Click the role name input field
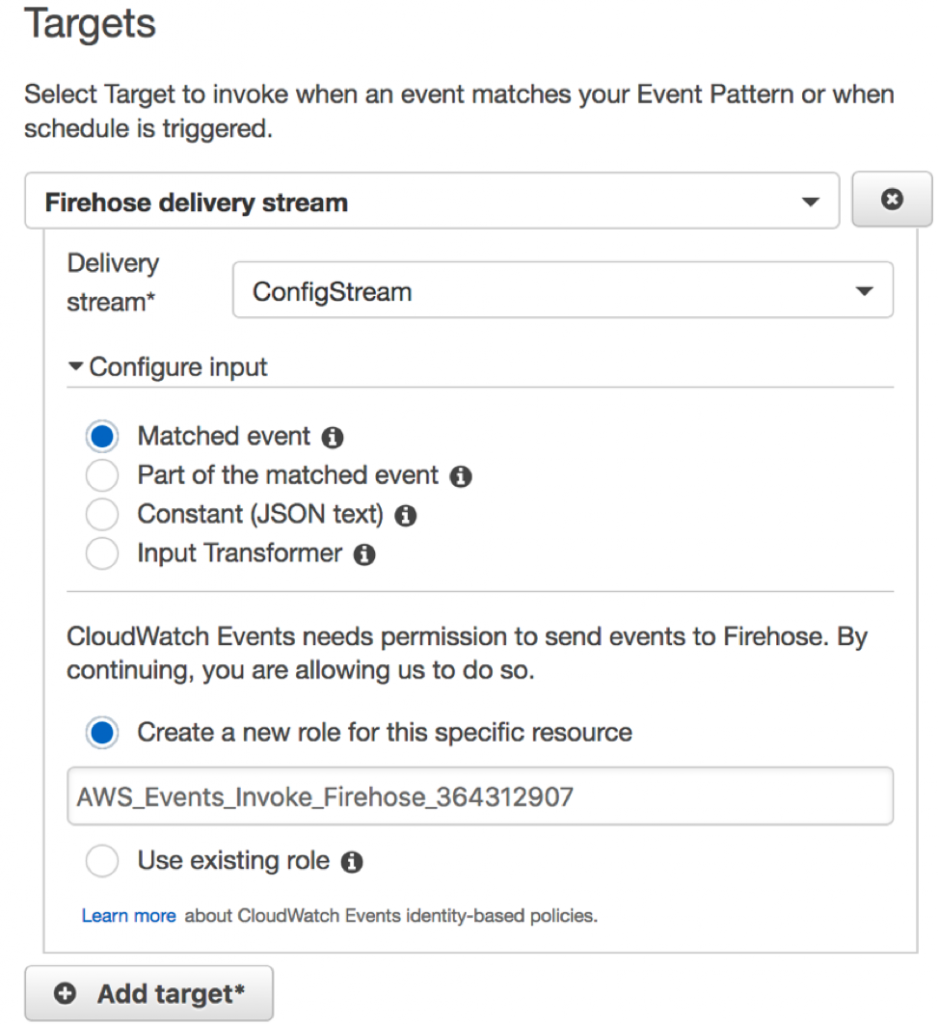939x1024 pixels. 480,797
